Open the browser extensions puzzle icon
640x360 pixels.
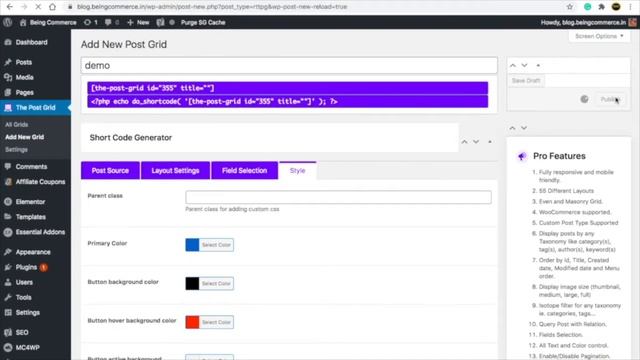point(601,7)
